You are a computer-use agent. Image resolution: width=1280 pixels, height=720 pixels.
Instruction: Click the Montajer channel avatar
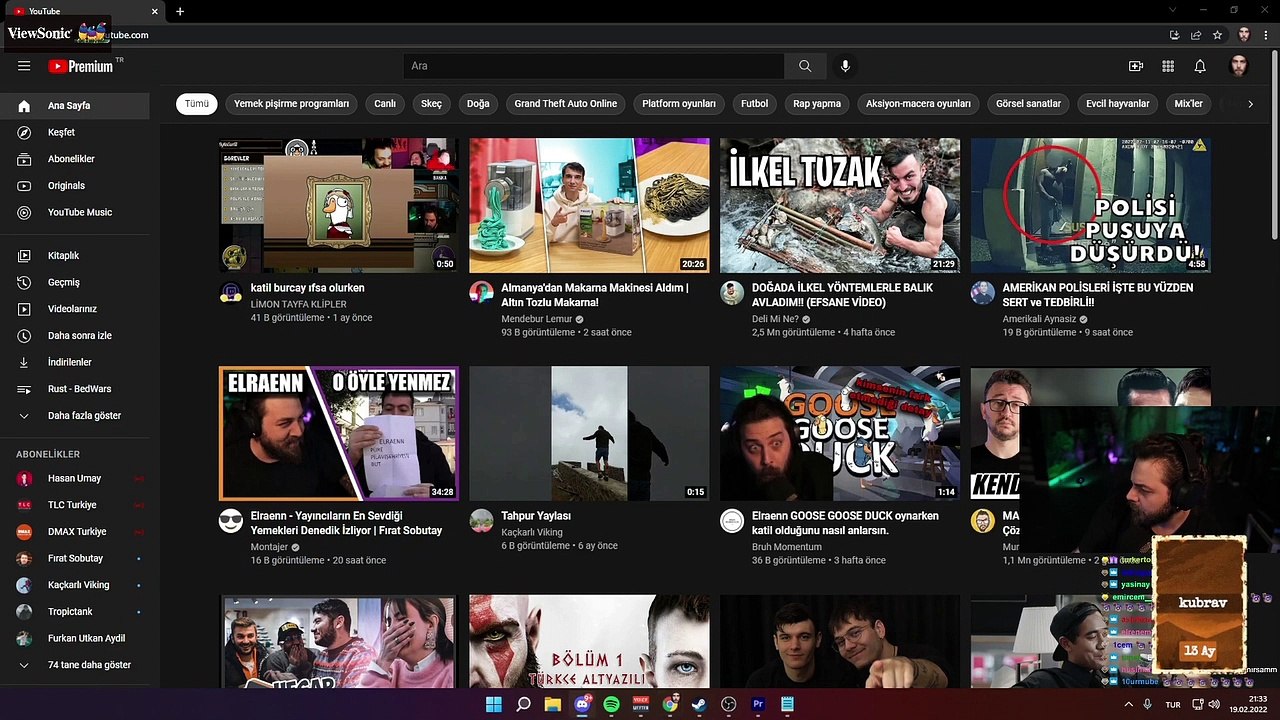point(231,520)
